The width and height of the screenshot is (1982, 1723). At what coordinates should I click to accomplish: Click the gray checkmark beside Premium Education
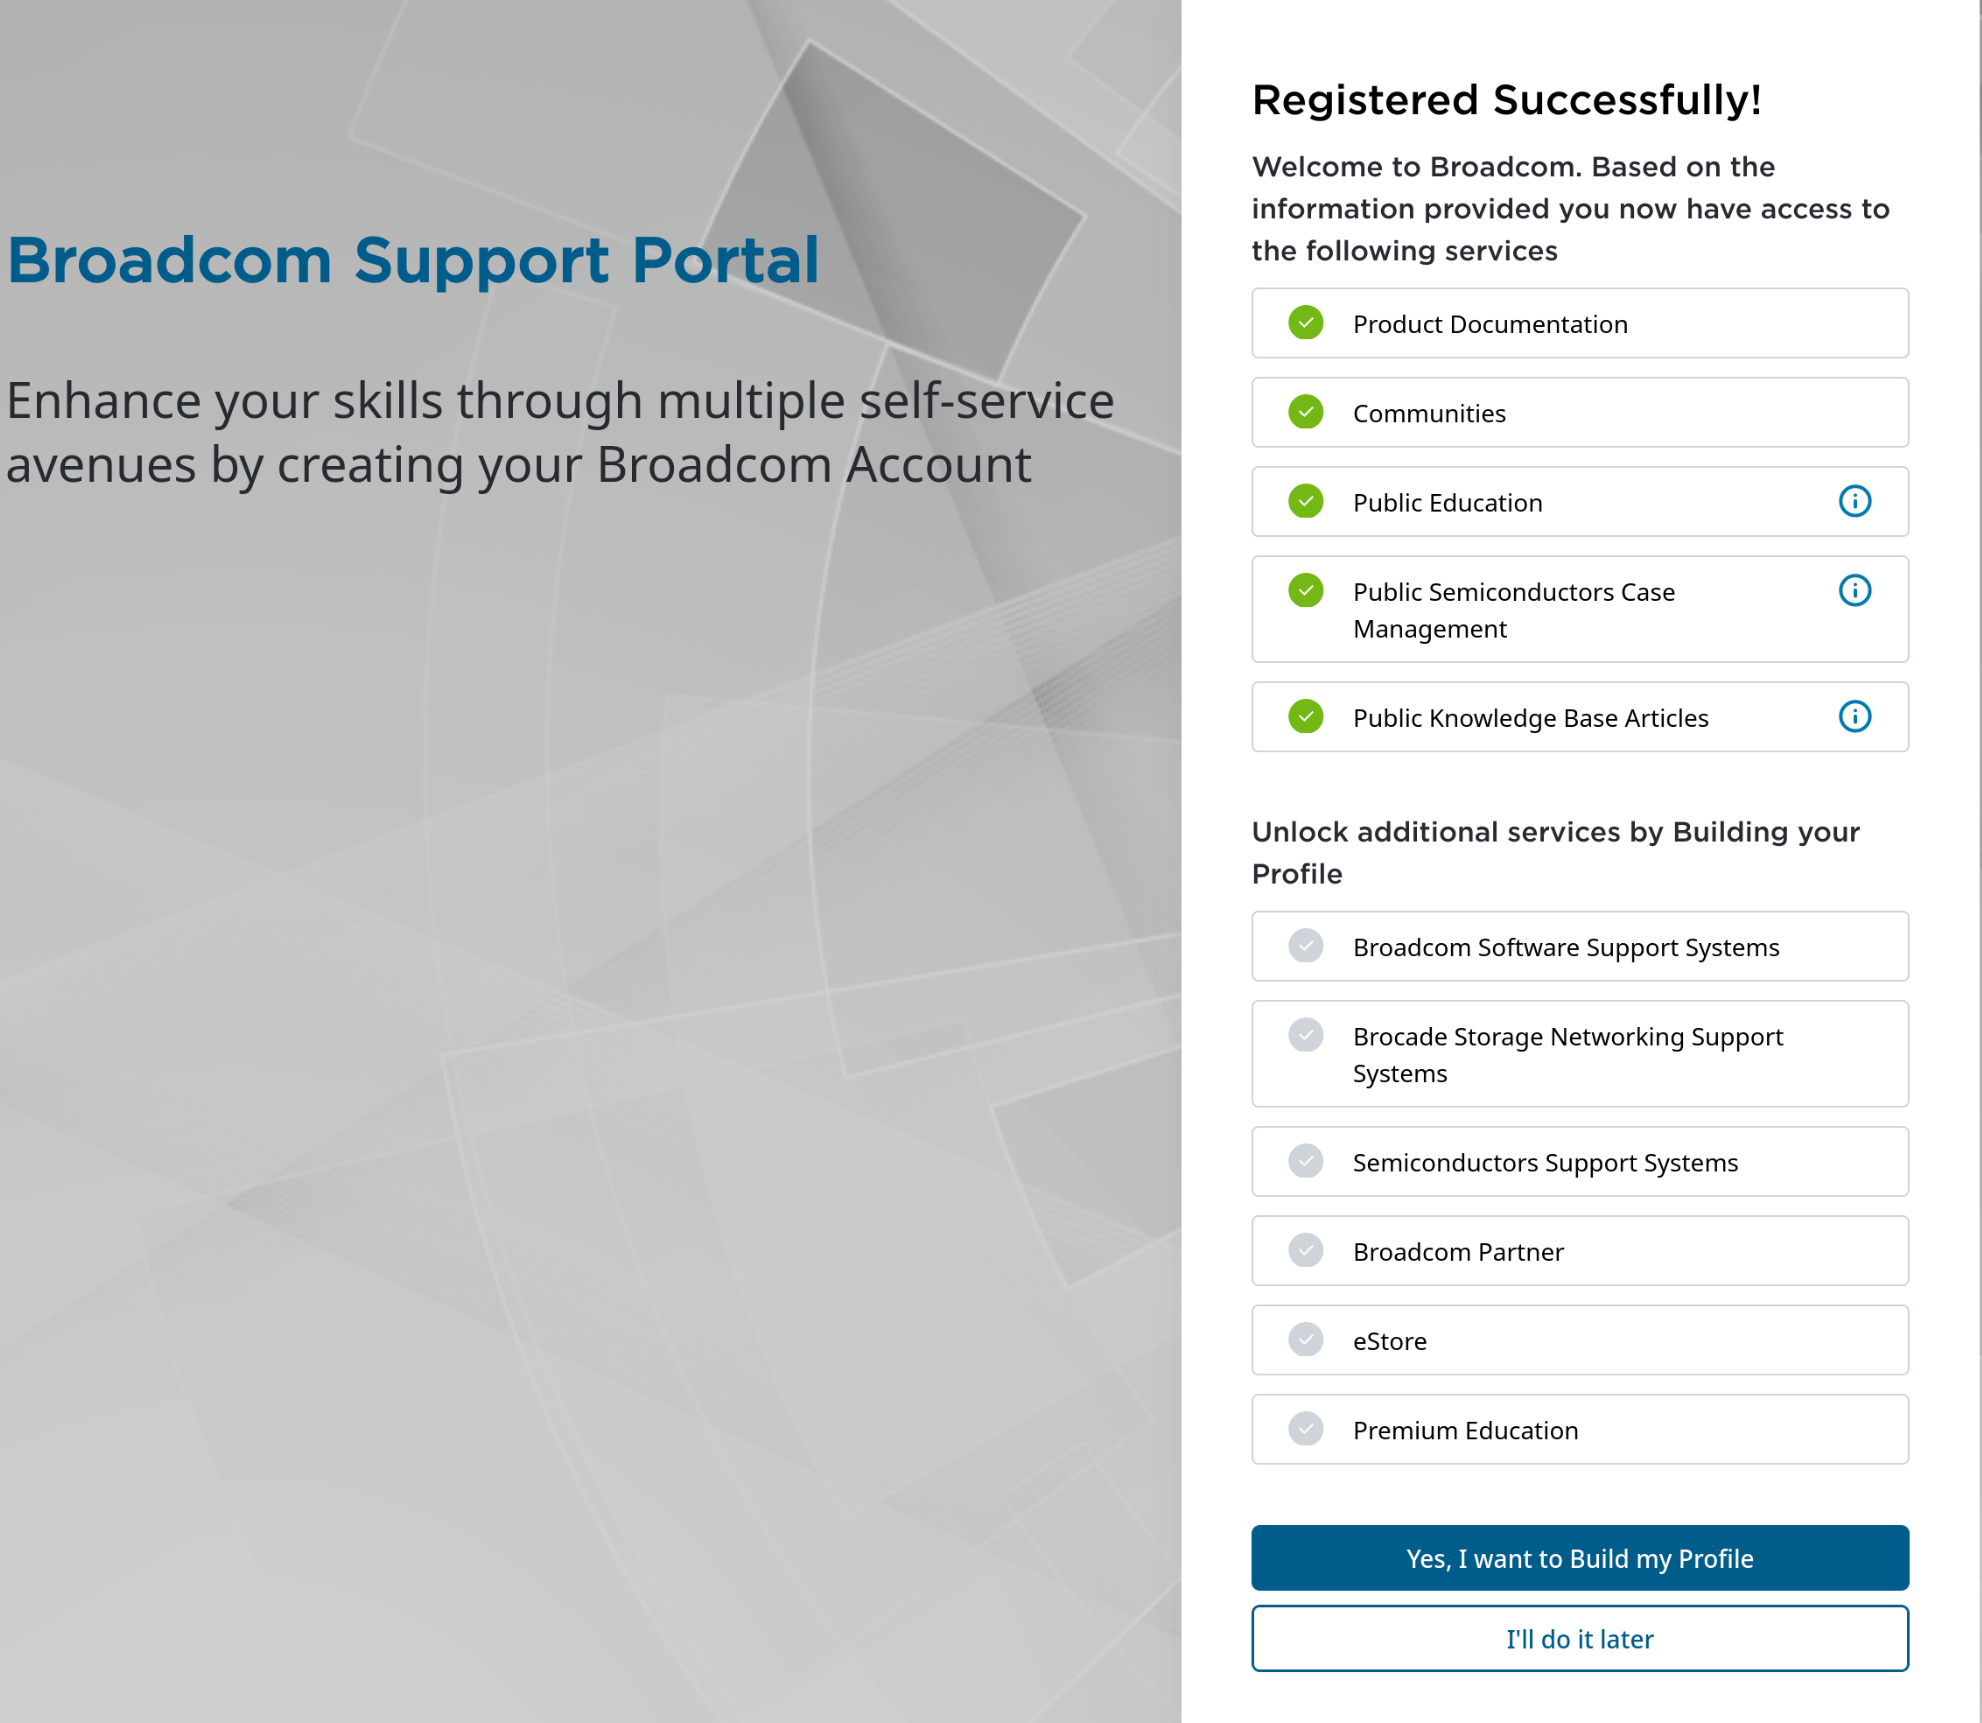[1305, 1429]
